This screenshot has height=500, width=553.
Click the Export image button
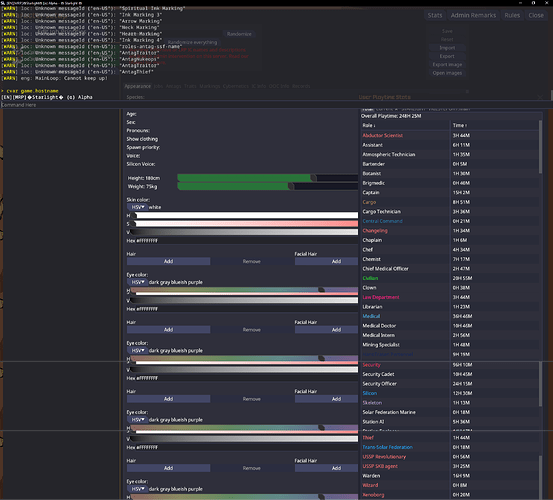pyautogui.click(x=447, y=65)
